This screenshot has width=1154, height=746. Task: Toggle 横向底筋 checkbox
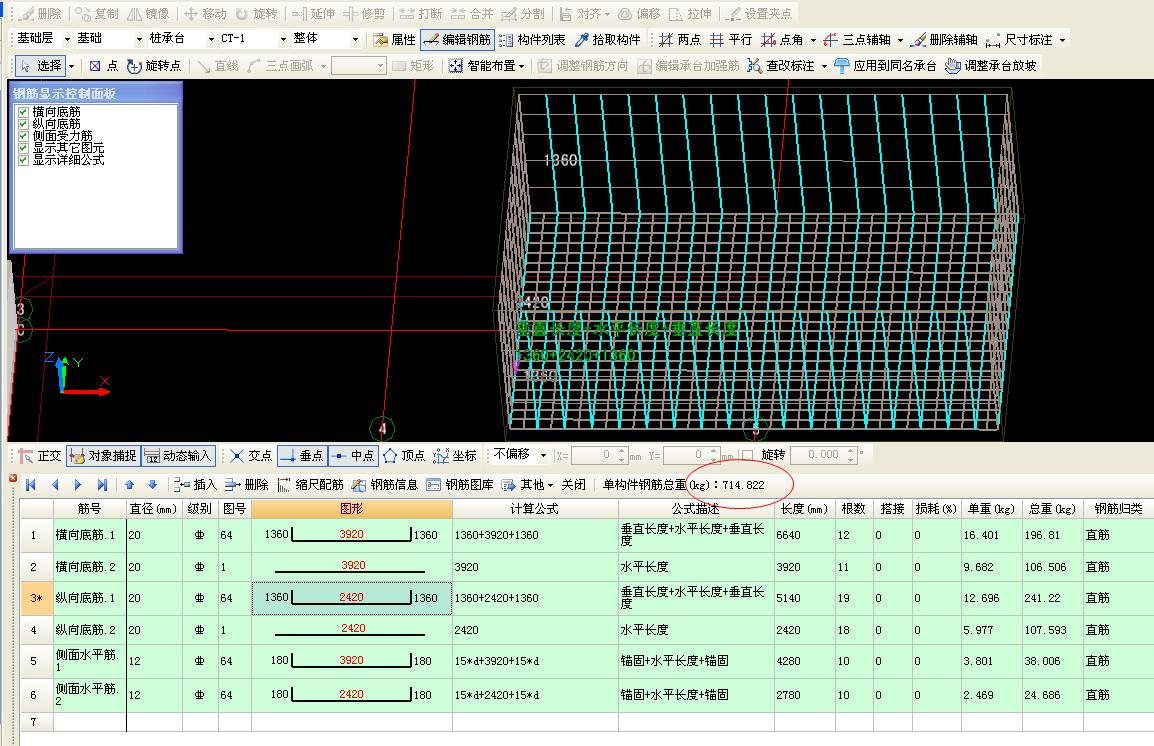tap(24, 112)
